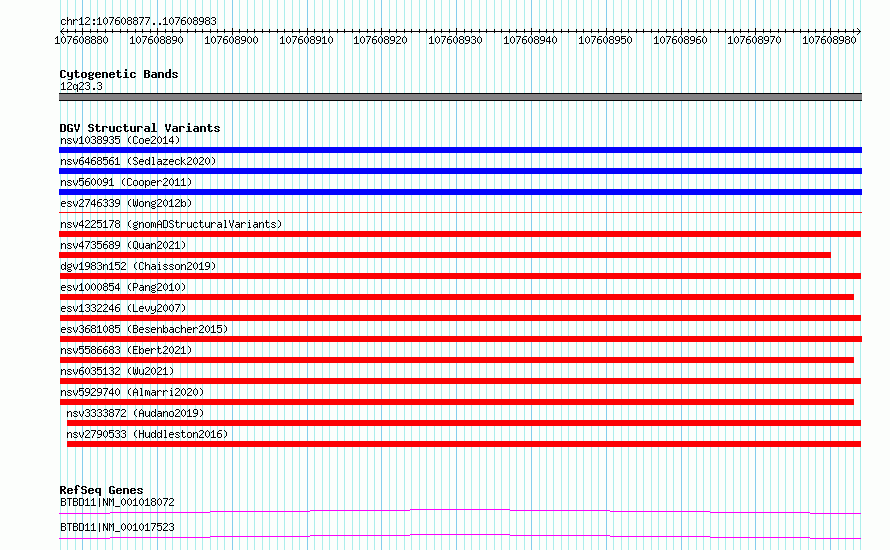Screen dimensions: 890x550
Task: Click the red bar under esv1000854
Action: click(456, 297)
